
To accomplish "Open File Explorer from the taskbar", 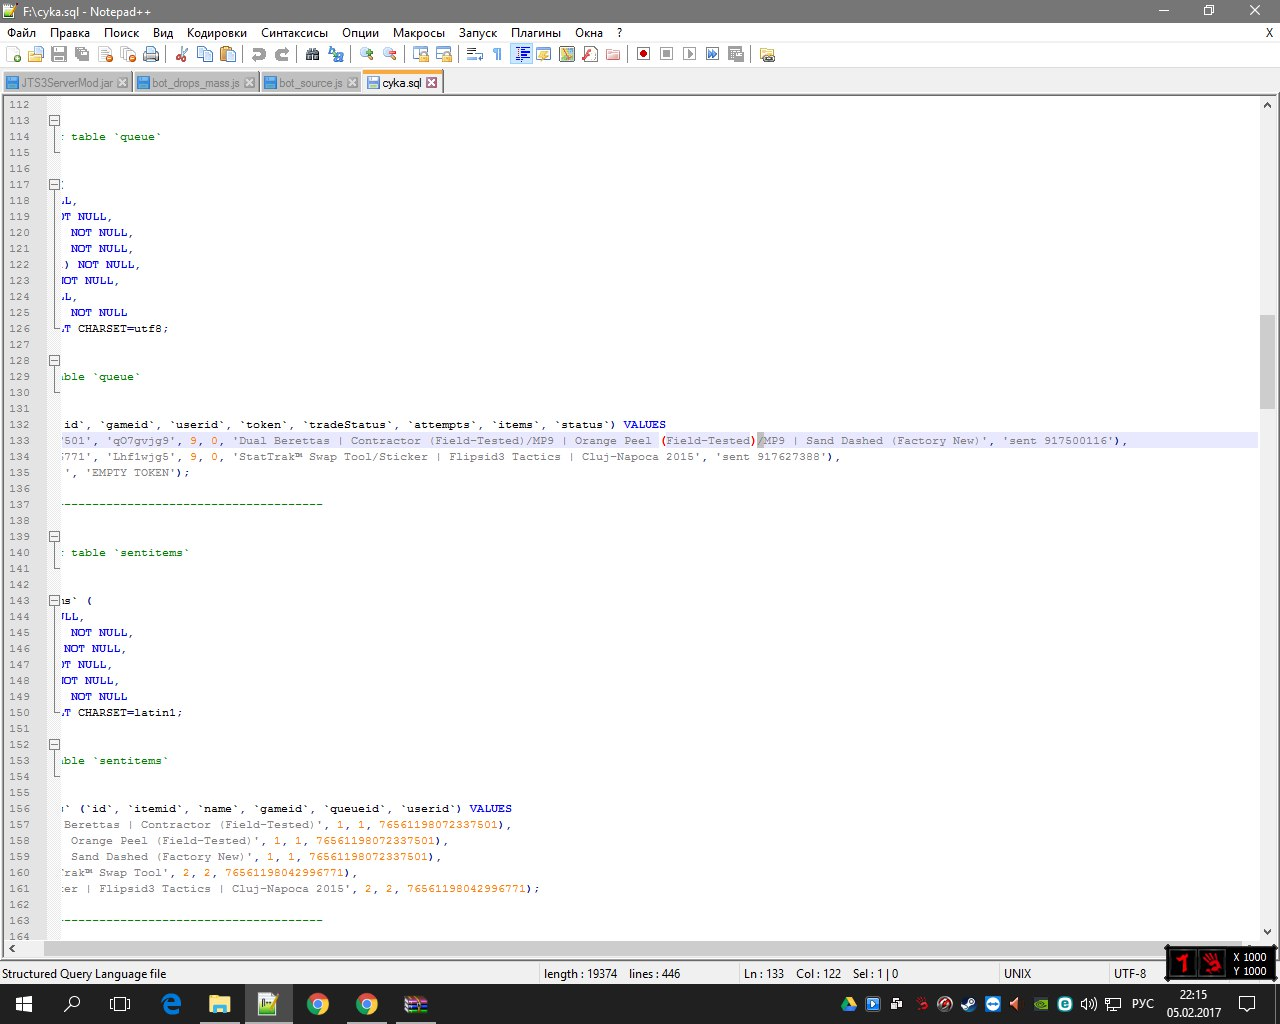I will (219, 1004).
